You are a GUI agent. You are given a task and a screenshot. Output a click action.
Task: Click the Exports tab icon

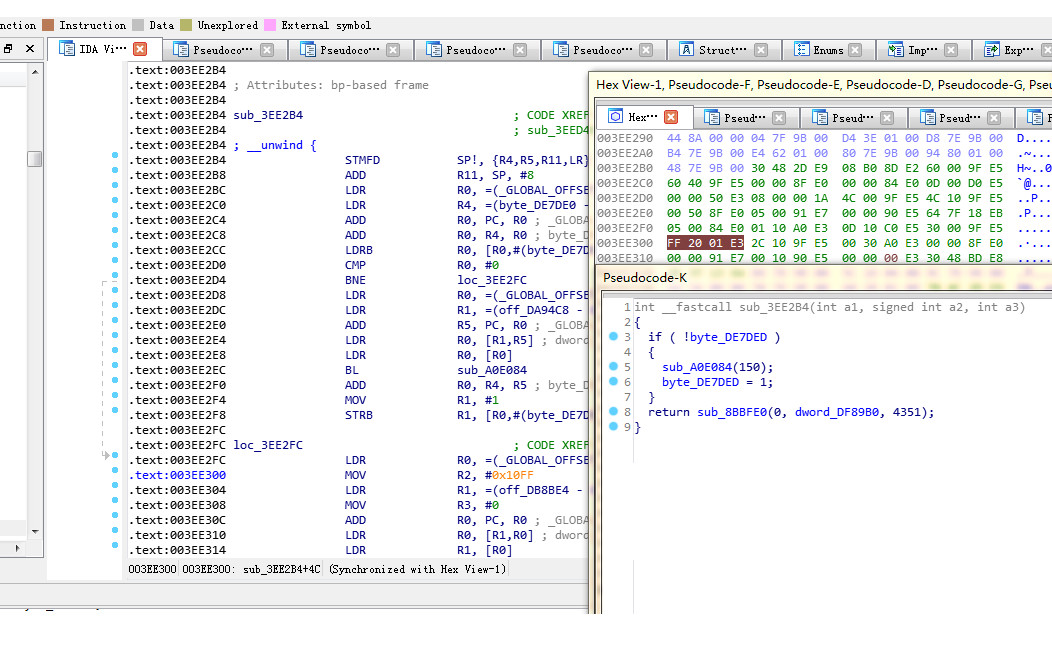pyautogui.click(x=992, y=50)
